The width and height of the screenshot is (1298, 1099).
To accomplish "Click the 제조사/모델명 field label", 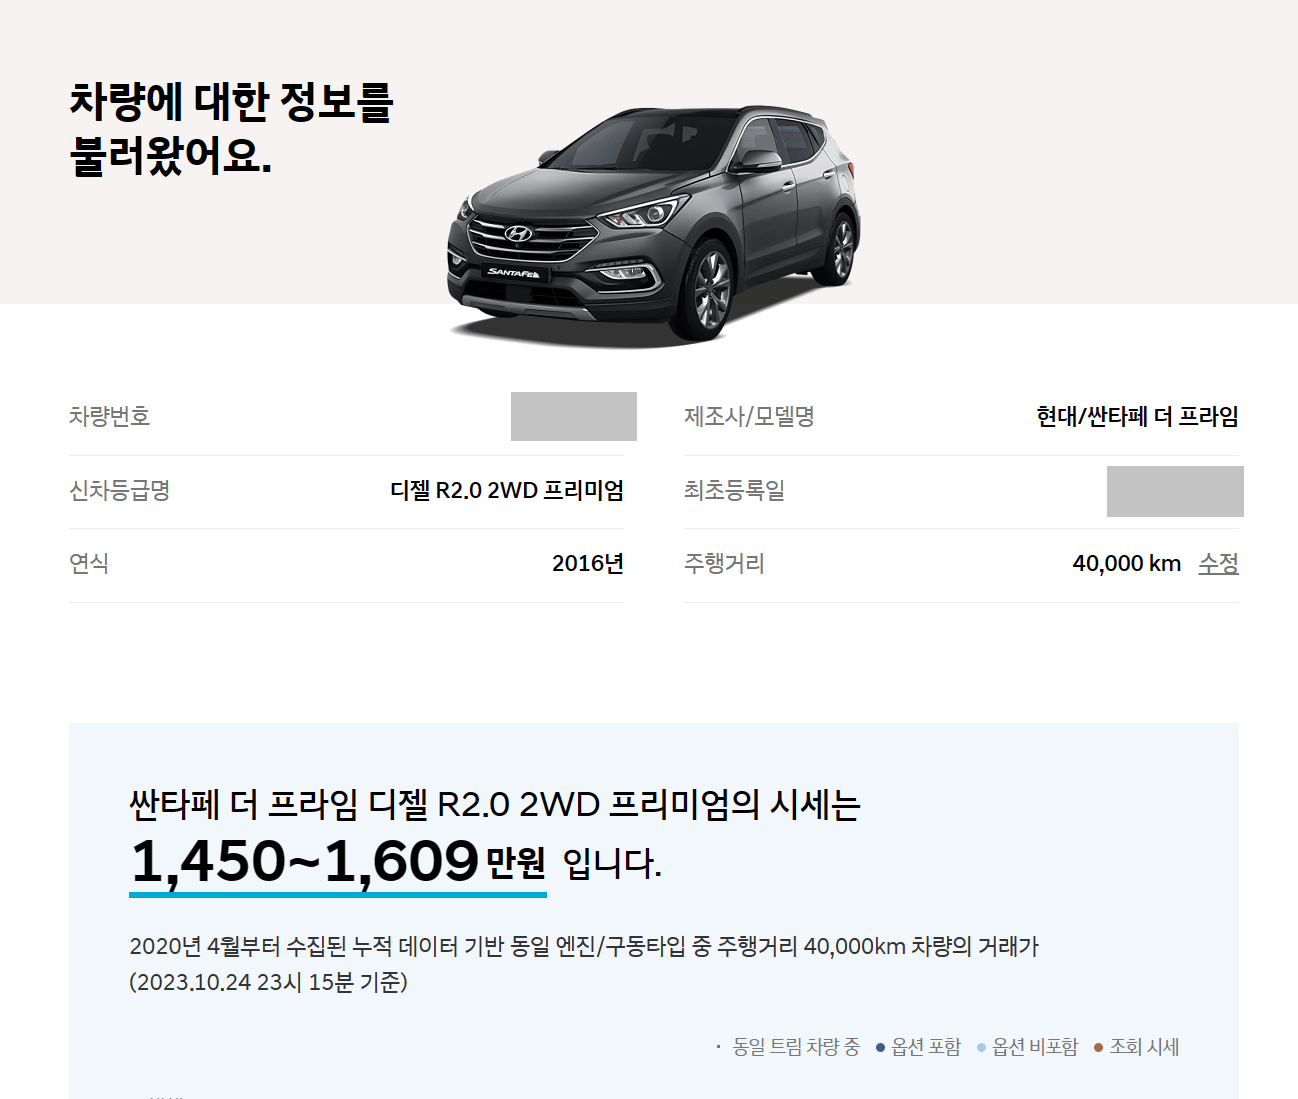I will pyautogui.click(x=749, y=416).
